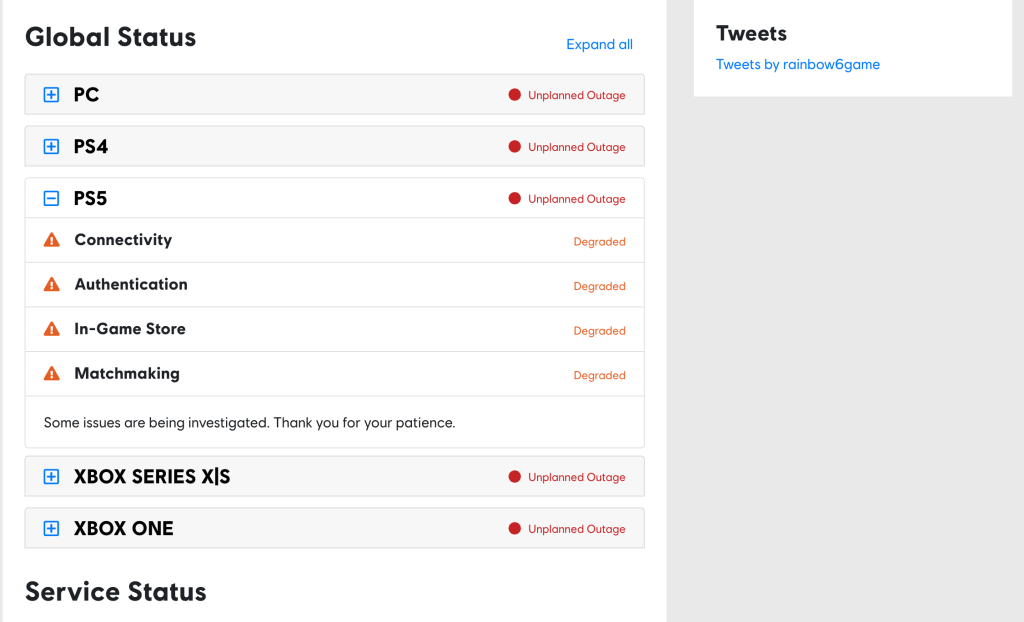1024x622 pixels.
Task: Click the In-Game Store Degraded status
Action: pyautogui.click(x=599, y=331)
